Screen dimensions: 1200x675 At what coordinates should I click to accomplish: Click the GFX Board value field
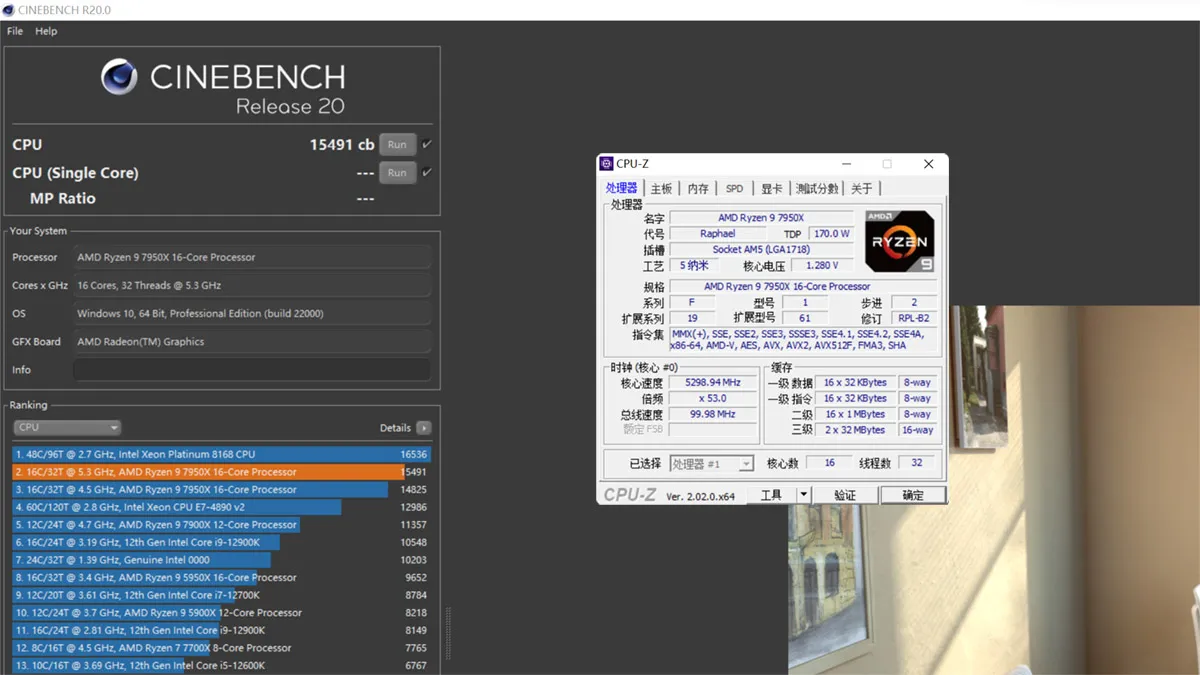pyautogui.click(x=252, y=341)
